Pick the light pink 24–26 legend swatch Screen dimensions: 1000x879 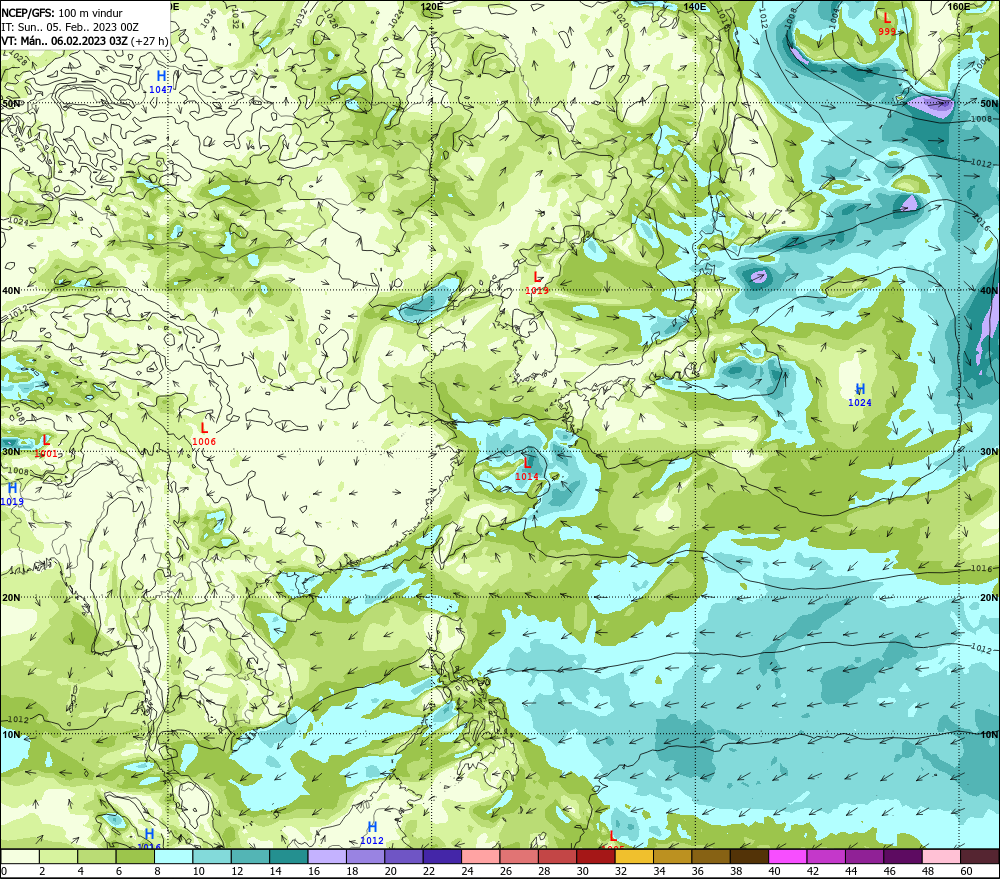tap(481, 856)
